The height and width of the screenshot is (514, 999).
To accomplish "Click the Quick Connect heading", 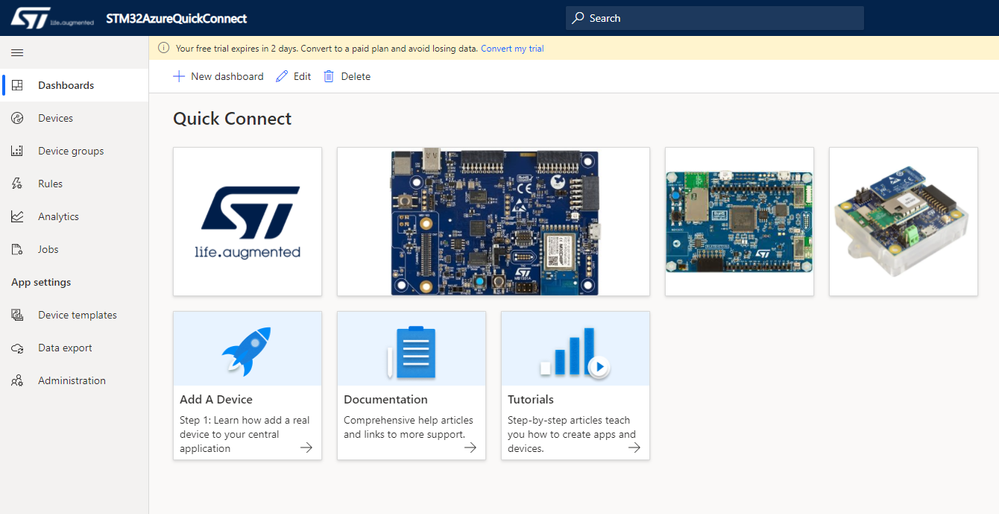I will (x=233, y=119).
